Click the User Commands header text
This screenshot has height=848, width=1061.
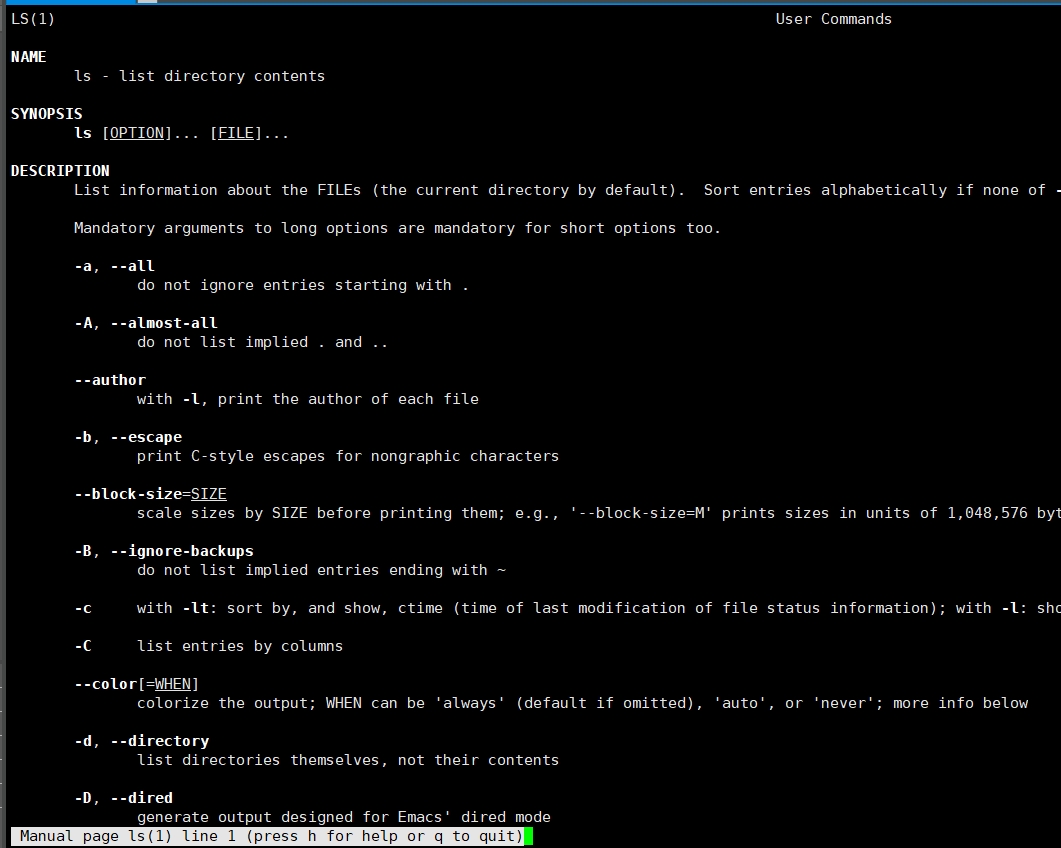[833, 19]
